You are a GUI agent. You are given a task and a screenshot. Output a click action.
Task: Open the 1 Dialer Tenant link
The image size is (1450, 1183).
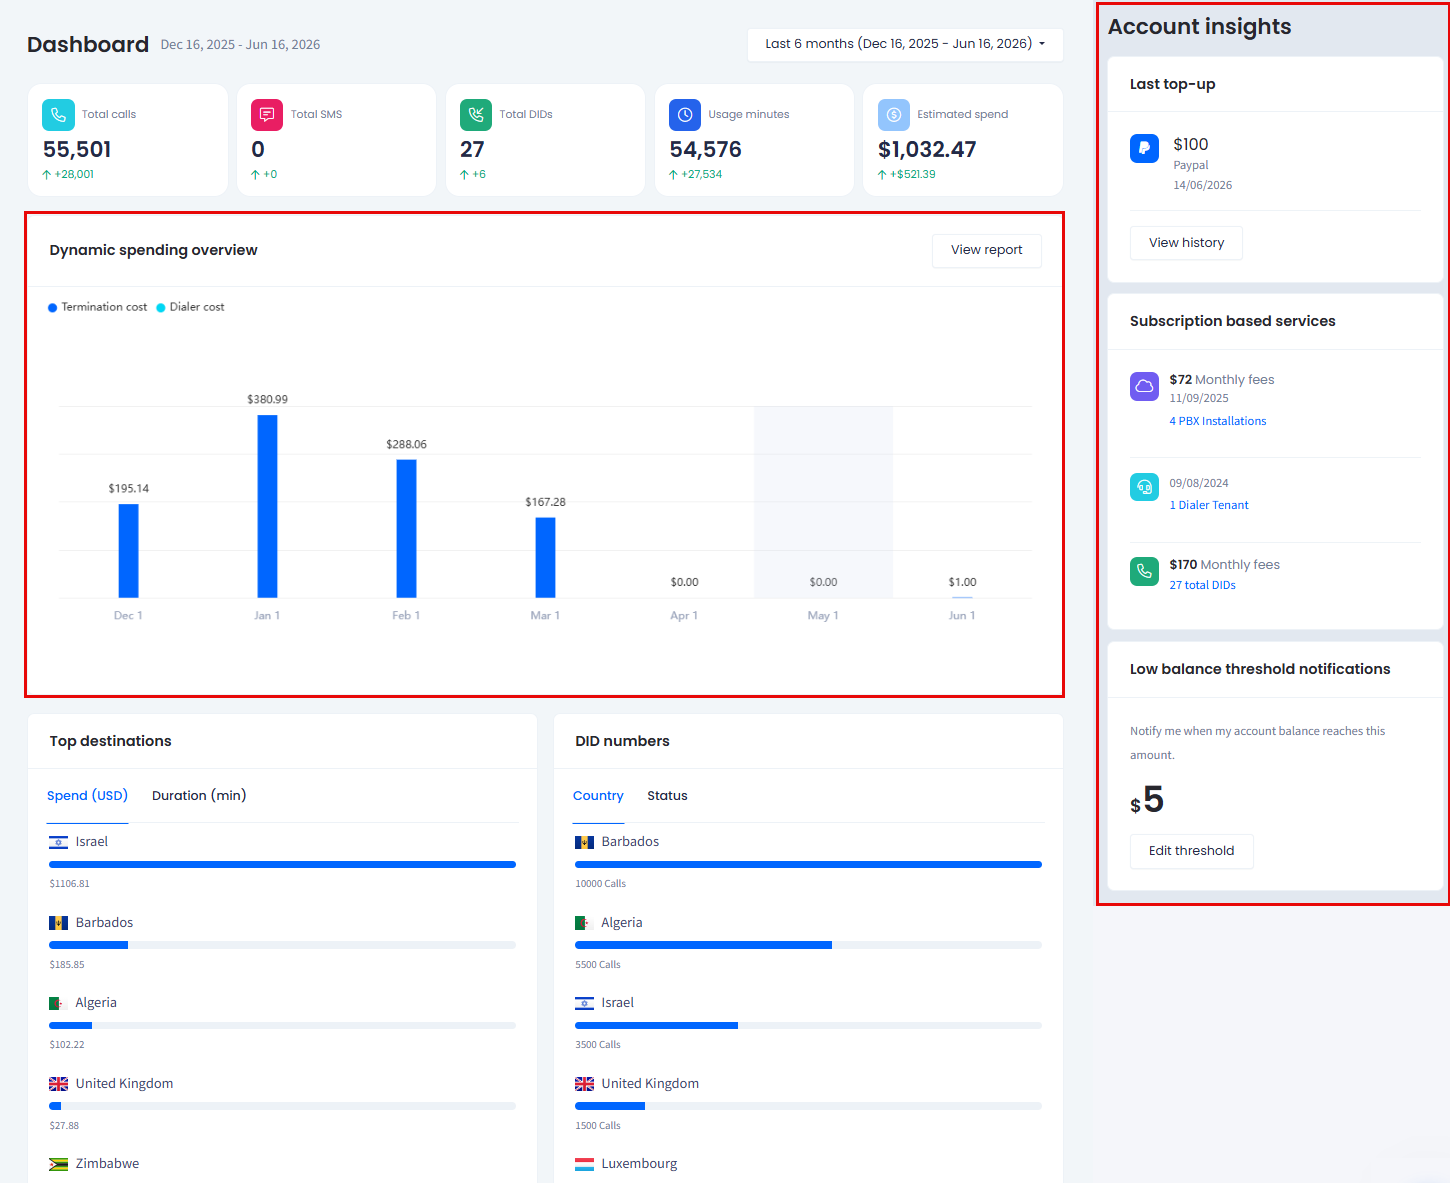coord(1209,505)
